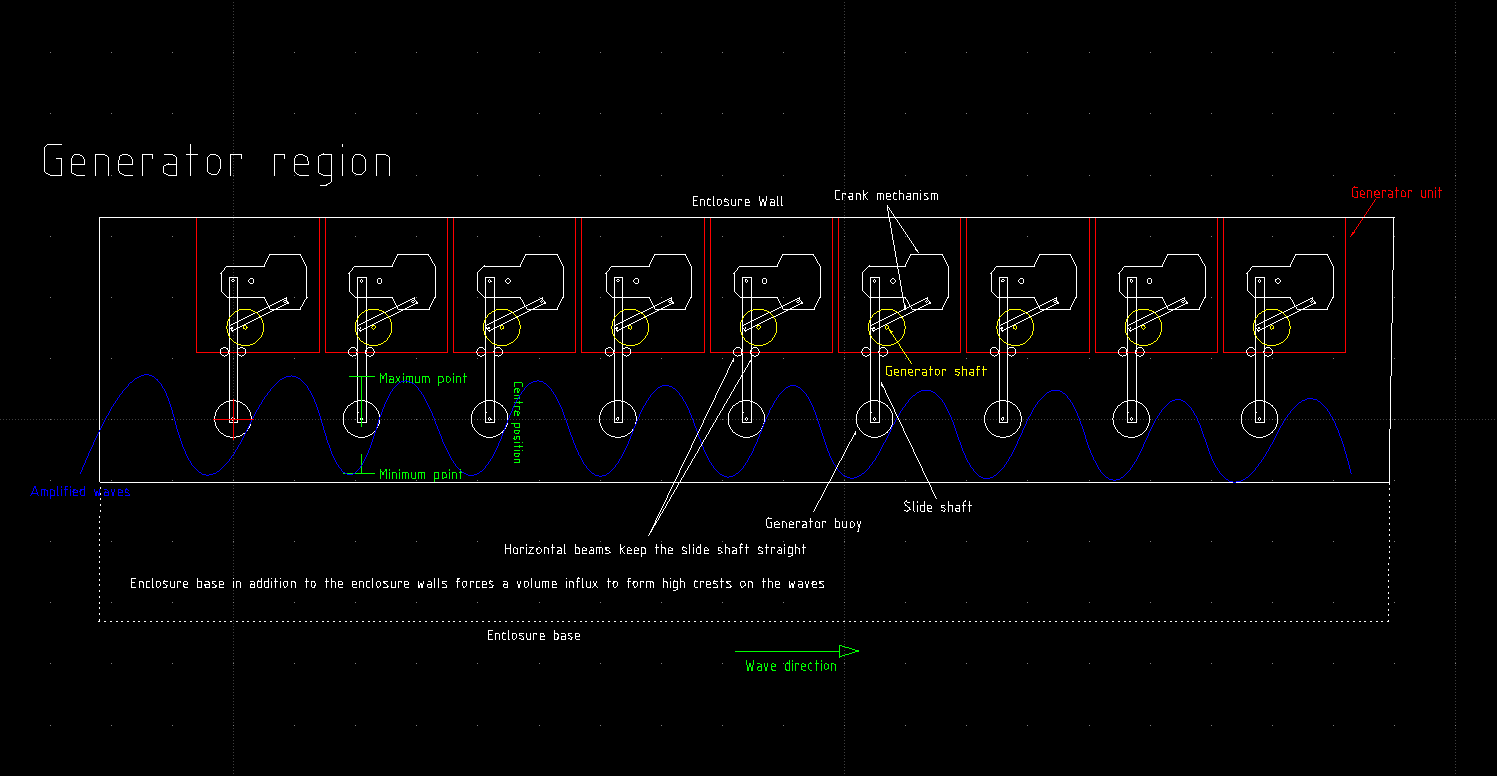Select the green 'Minimum point' label
Screen dimensions: 1497x776
point(421,475)
